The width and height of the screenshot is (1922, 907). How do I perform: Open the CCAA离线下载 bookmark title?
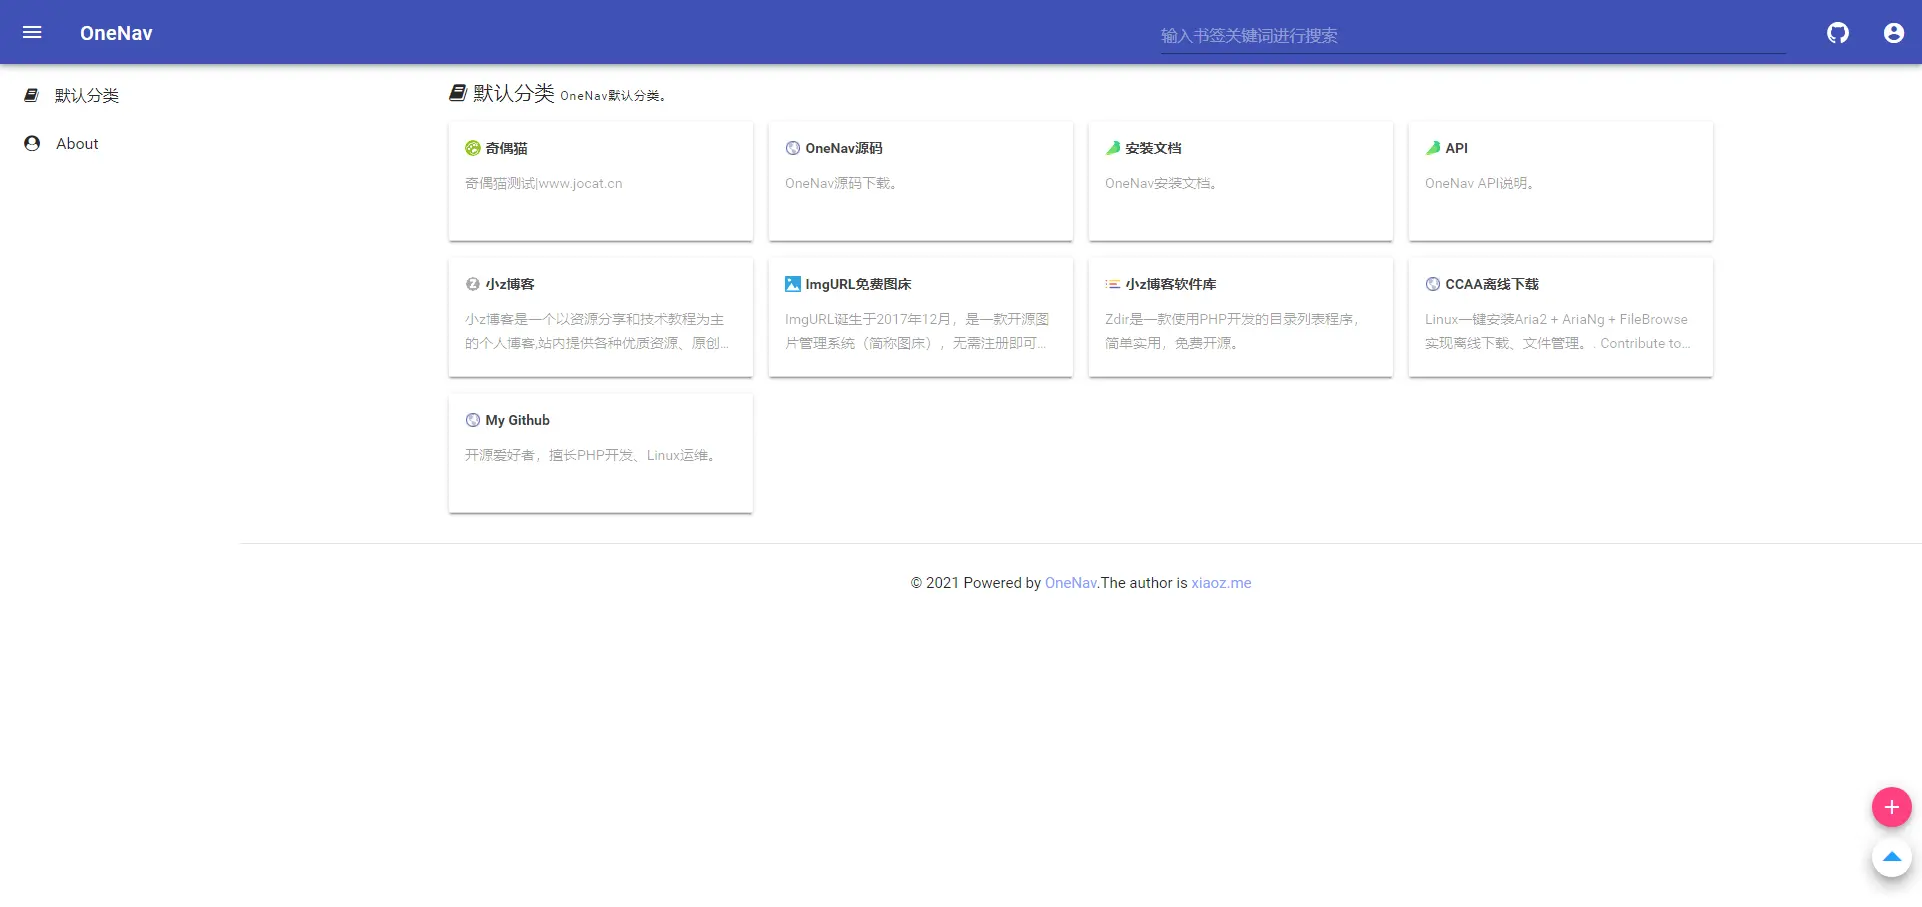tap(1492, 284)
